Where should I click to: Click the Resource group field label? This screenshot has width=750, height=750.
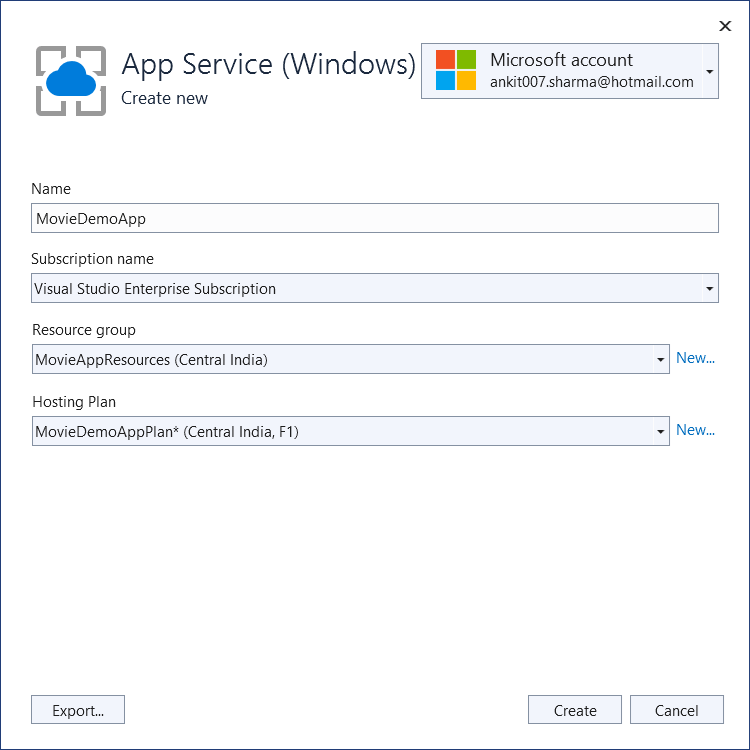tap(84, 330)
